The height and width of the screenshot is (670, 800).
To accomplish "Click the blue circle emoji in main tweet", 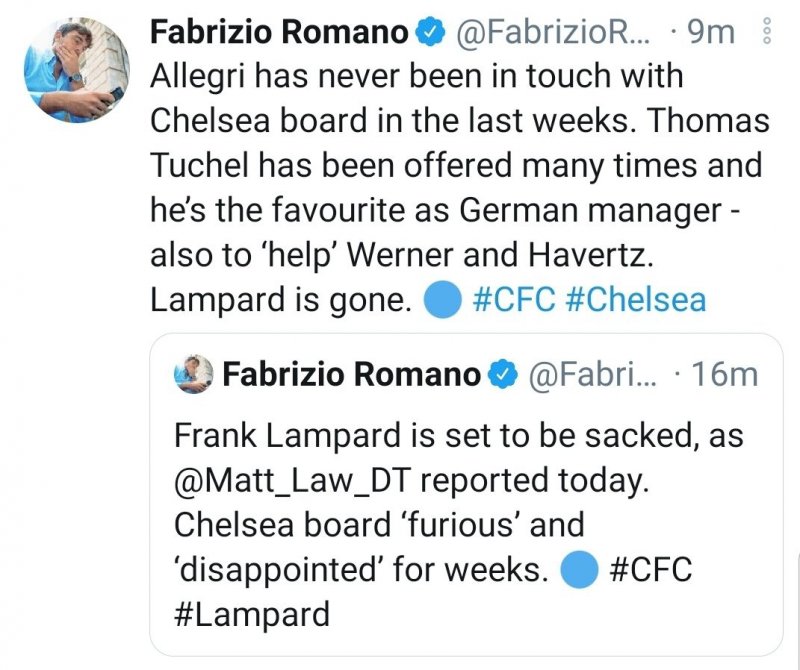I will click(442, 301).
